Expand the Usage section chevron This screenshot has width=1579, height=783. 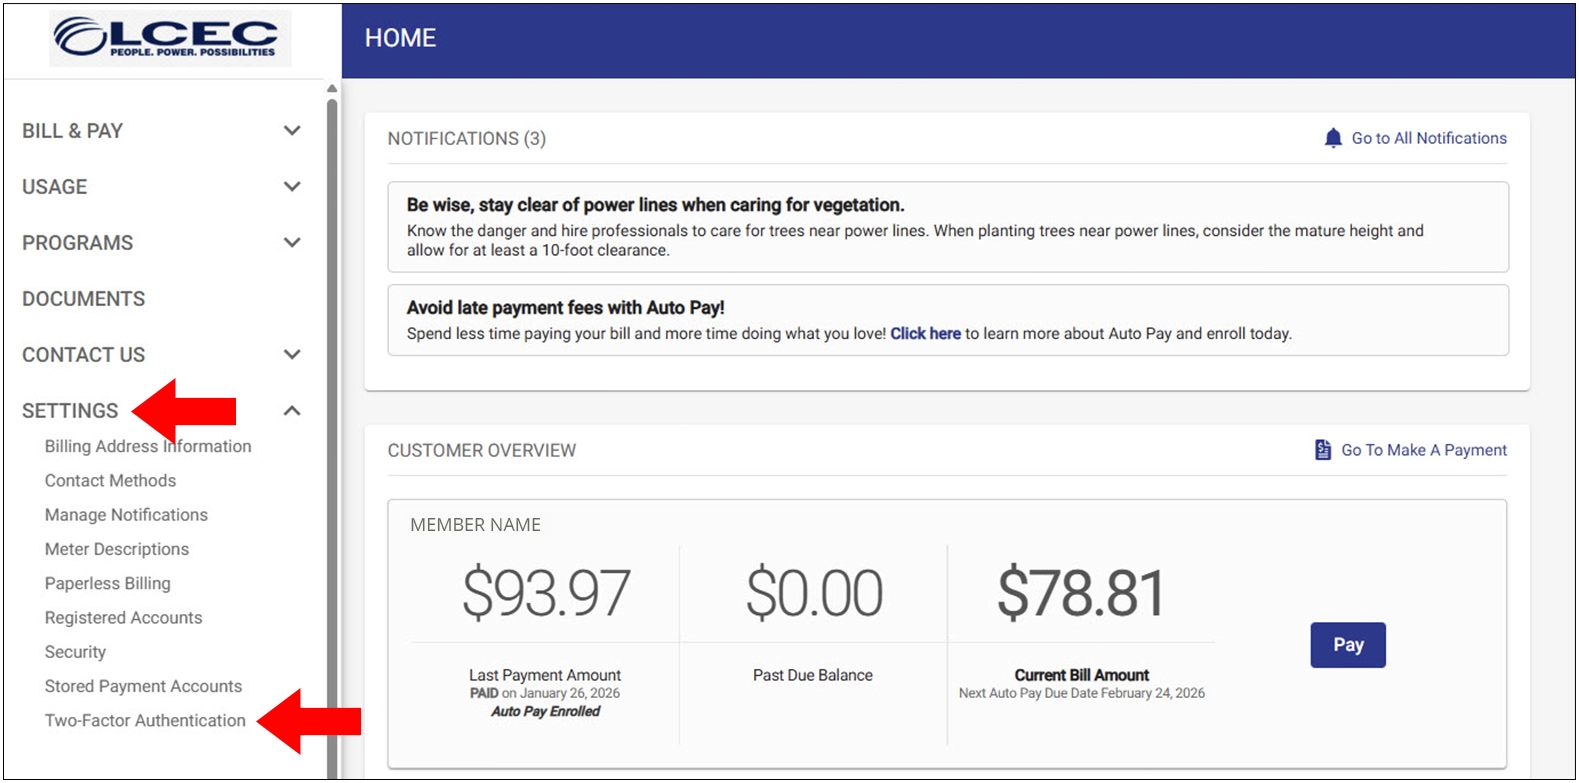(x=292, y=187)
